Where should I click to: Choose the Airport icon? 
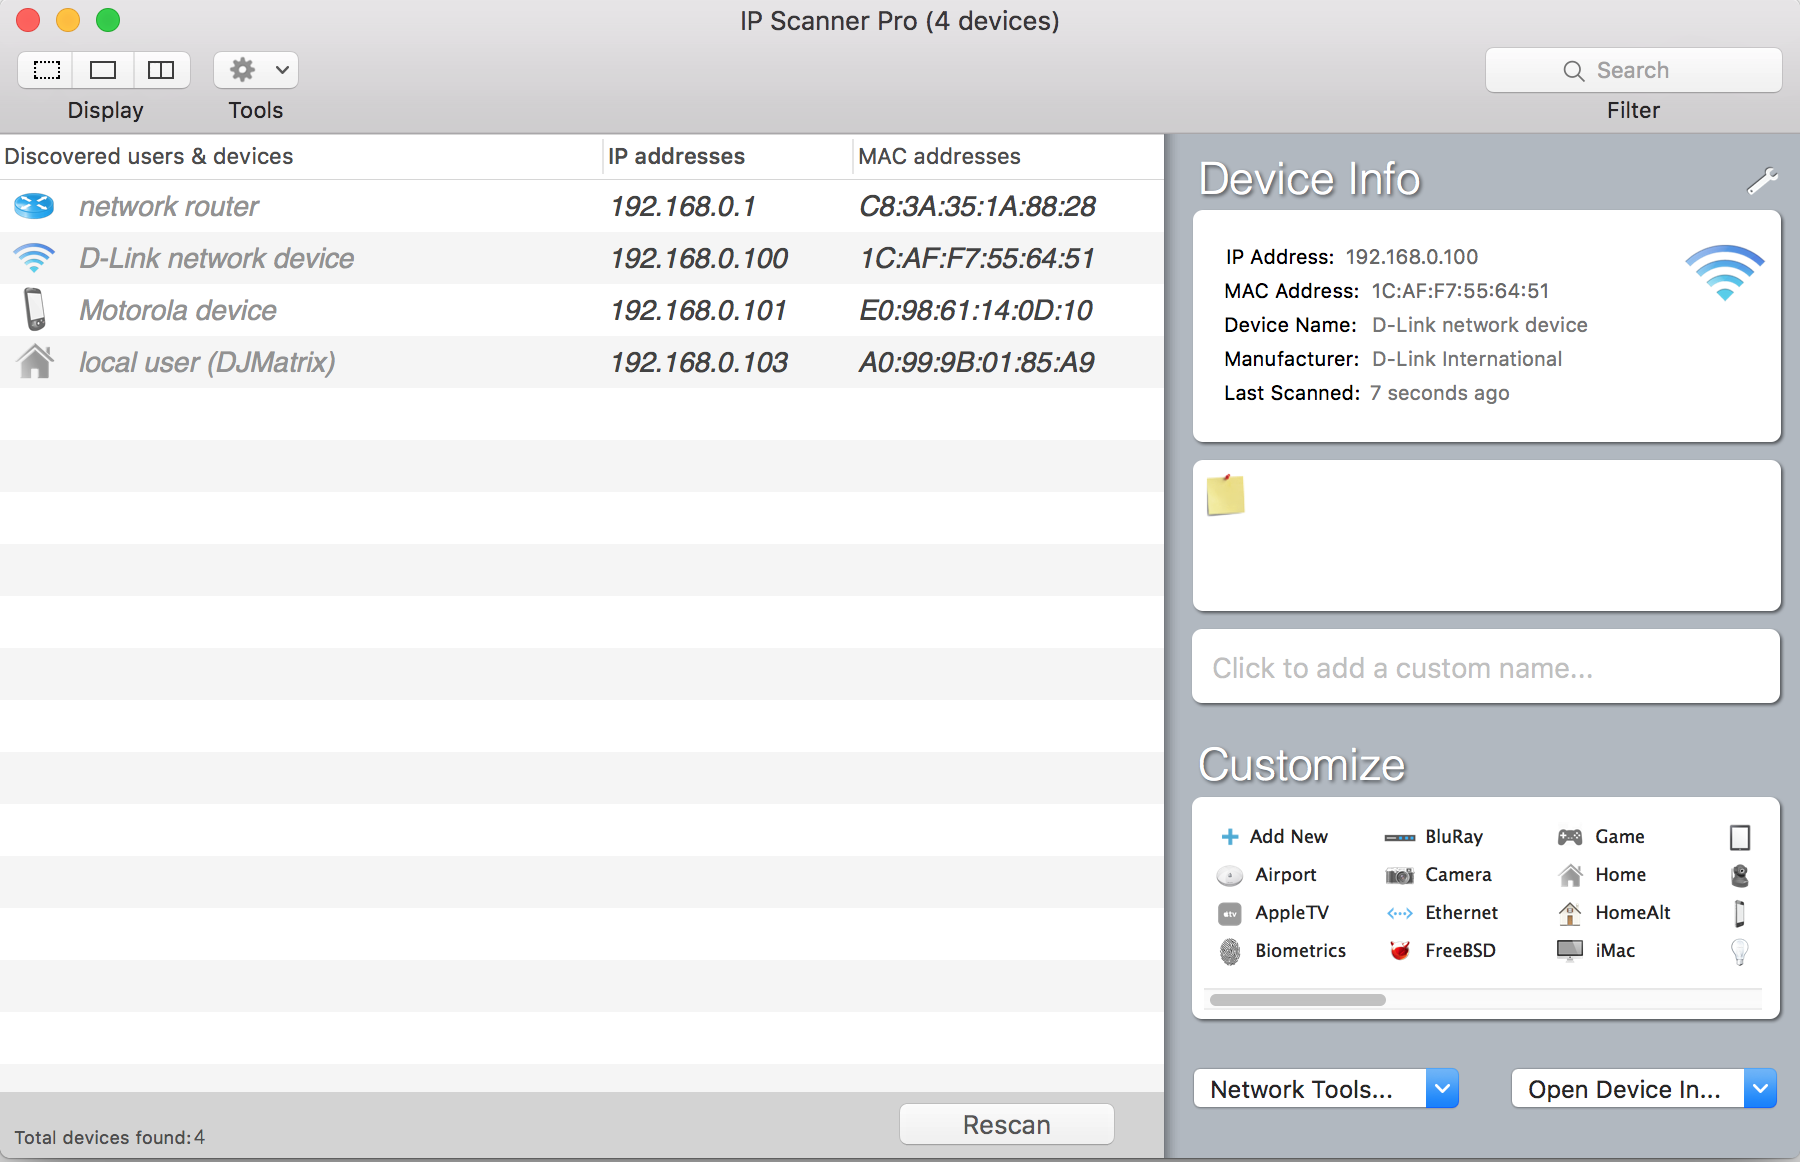[1229, 876]
